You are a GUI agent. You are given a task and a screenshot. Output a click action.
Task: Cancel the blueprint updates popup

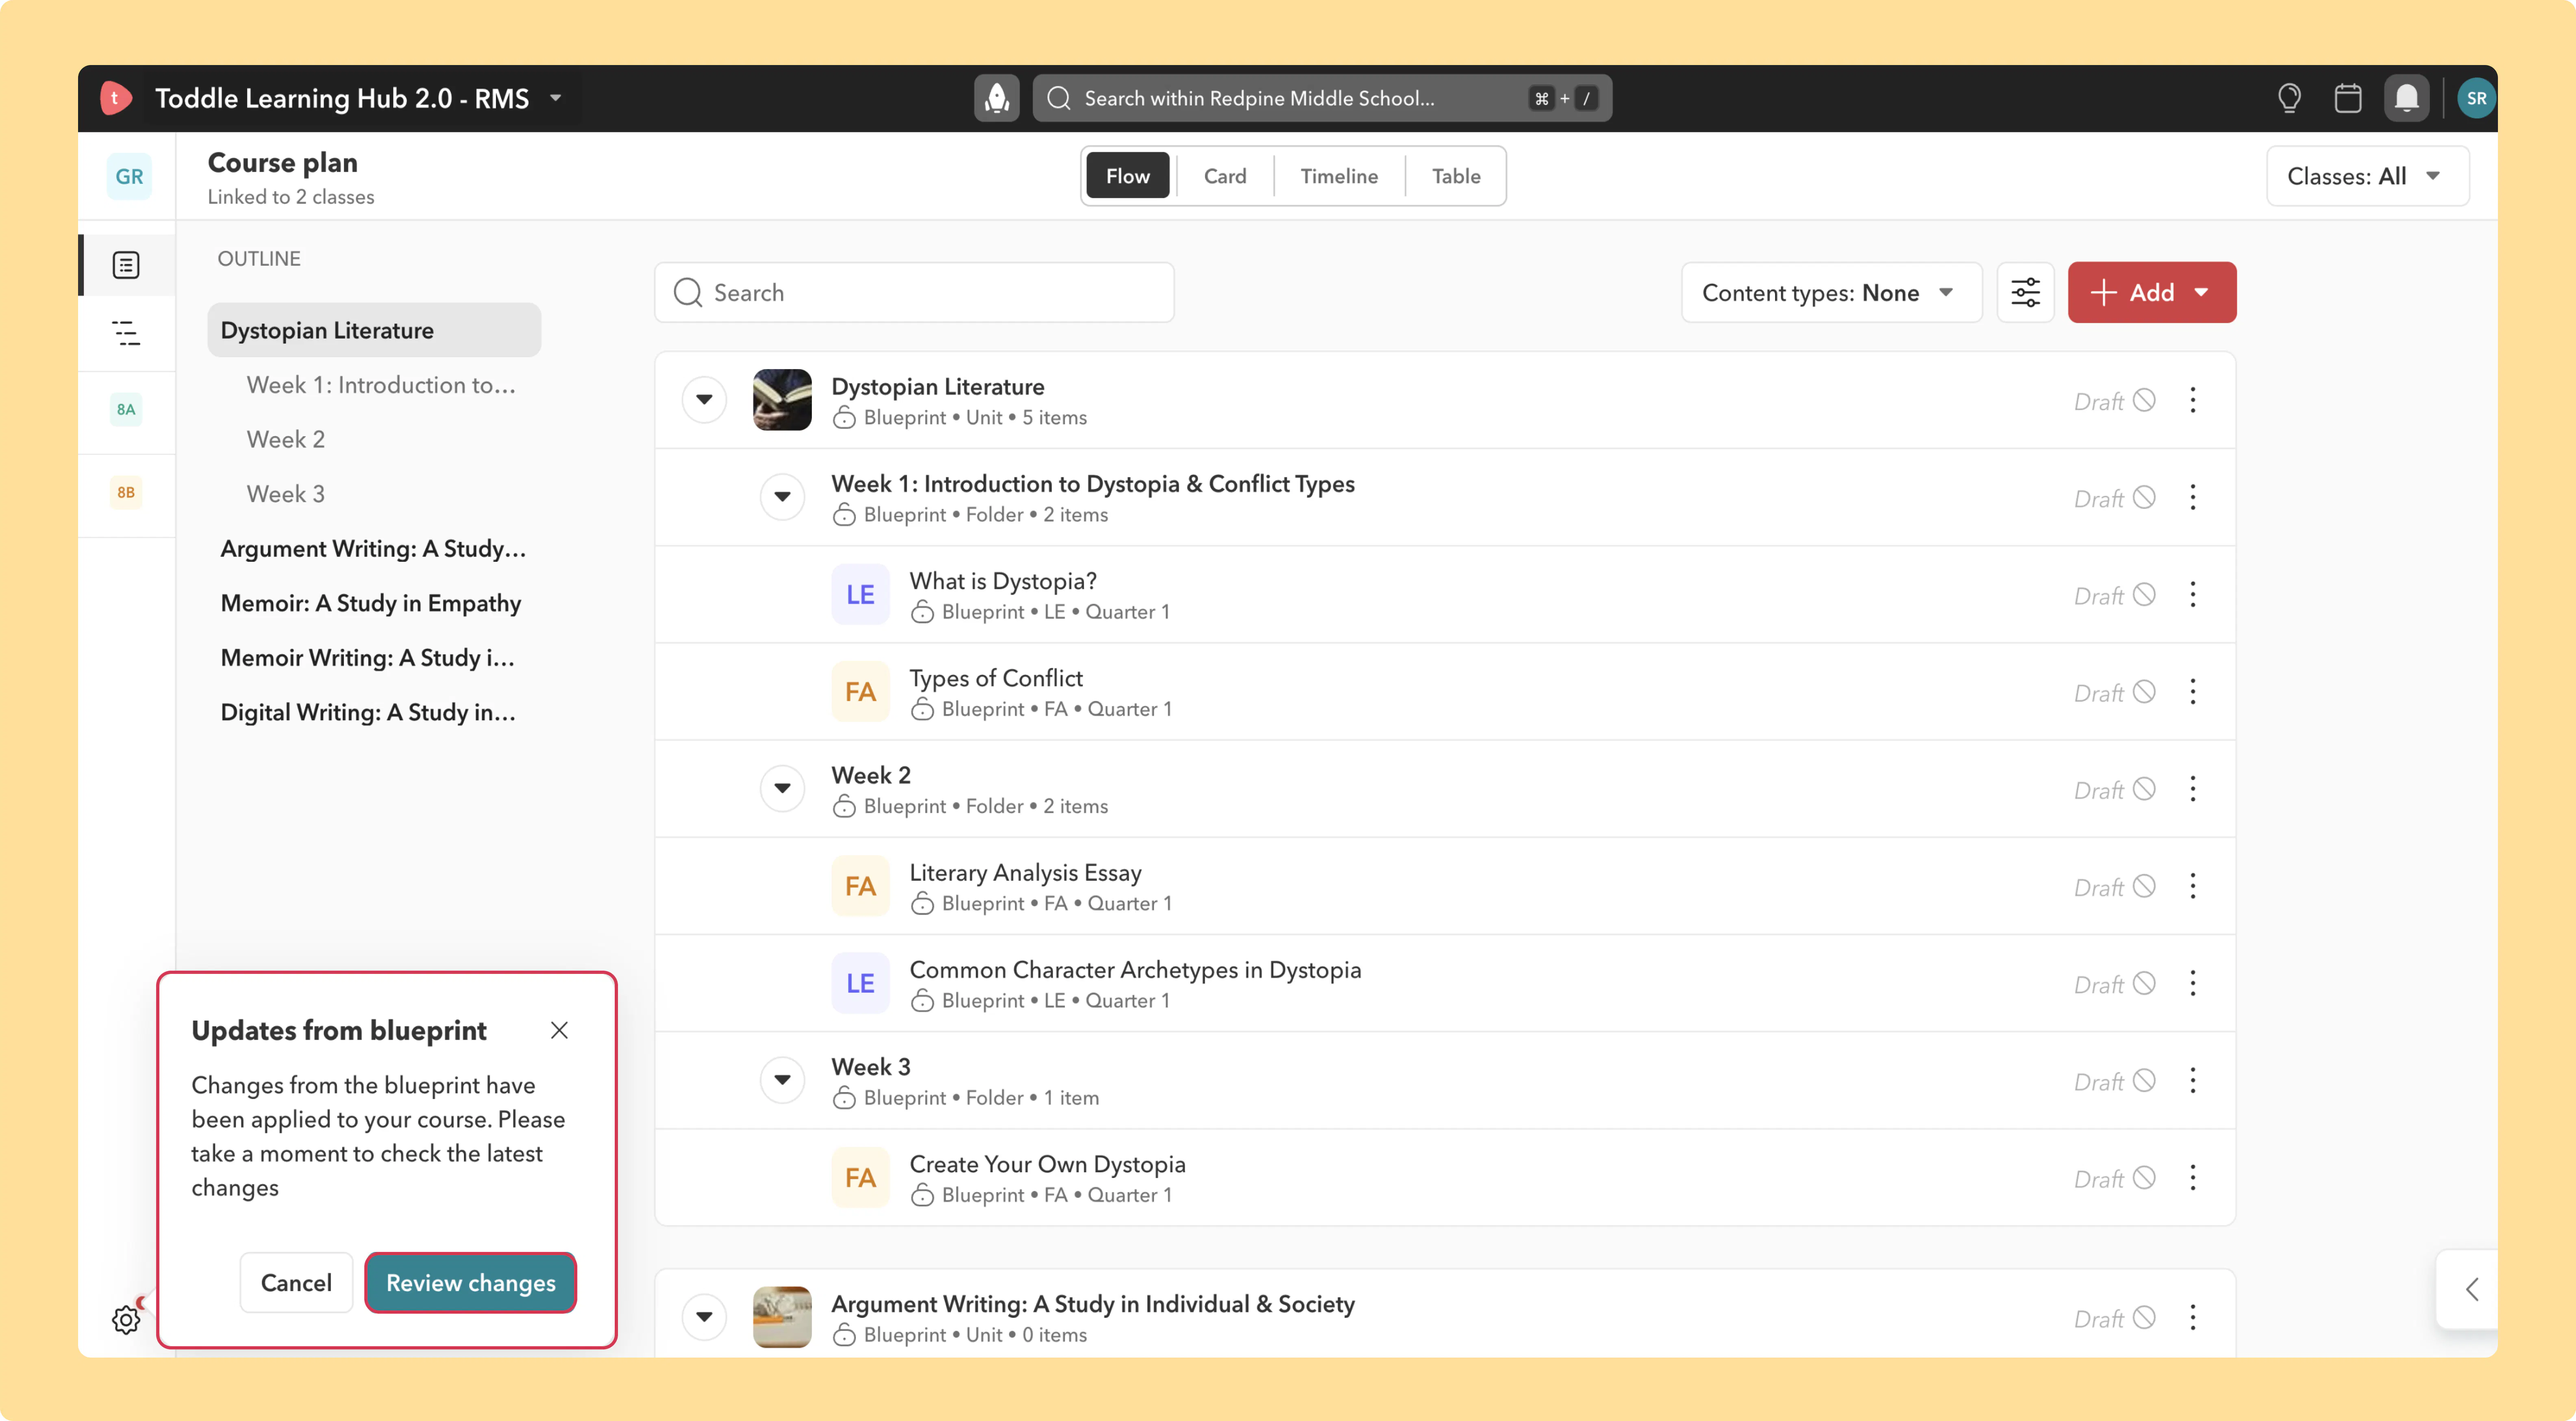click(x=296, y=1283)
